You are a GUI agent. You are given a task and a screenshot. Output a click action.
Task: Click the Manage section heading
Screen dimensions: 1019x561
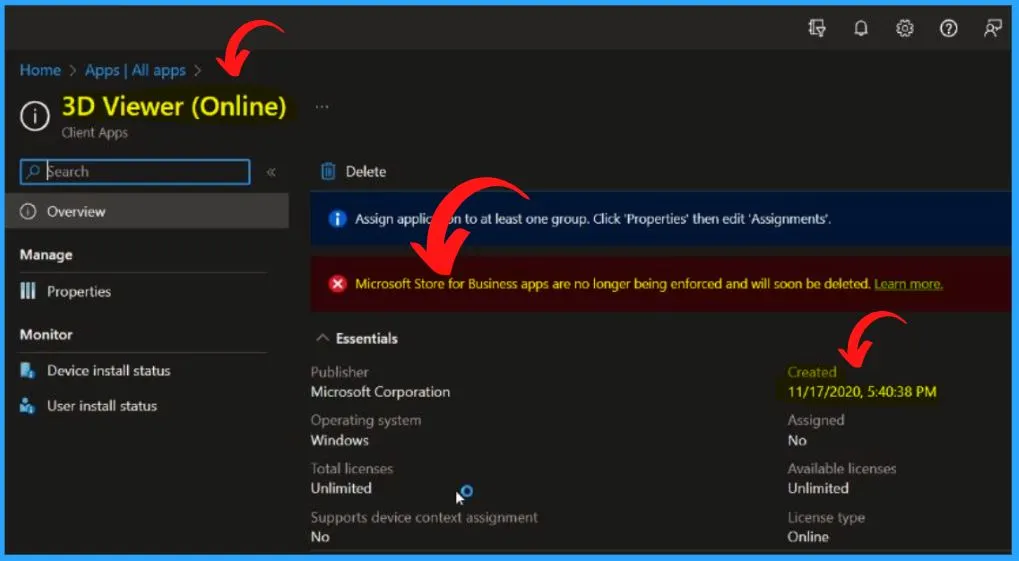(x=46, y=255)
